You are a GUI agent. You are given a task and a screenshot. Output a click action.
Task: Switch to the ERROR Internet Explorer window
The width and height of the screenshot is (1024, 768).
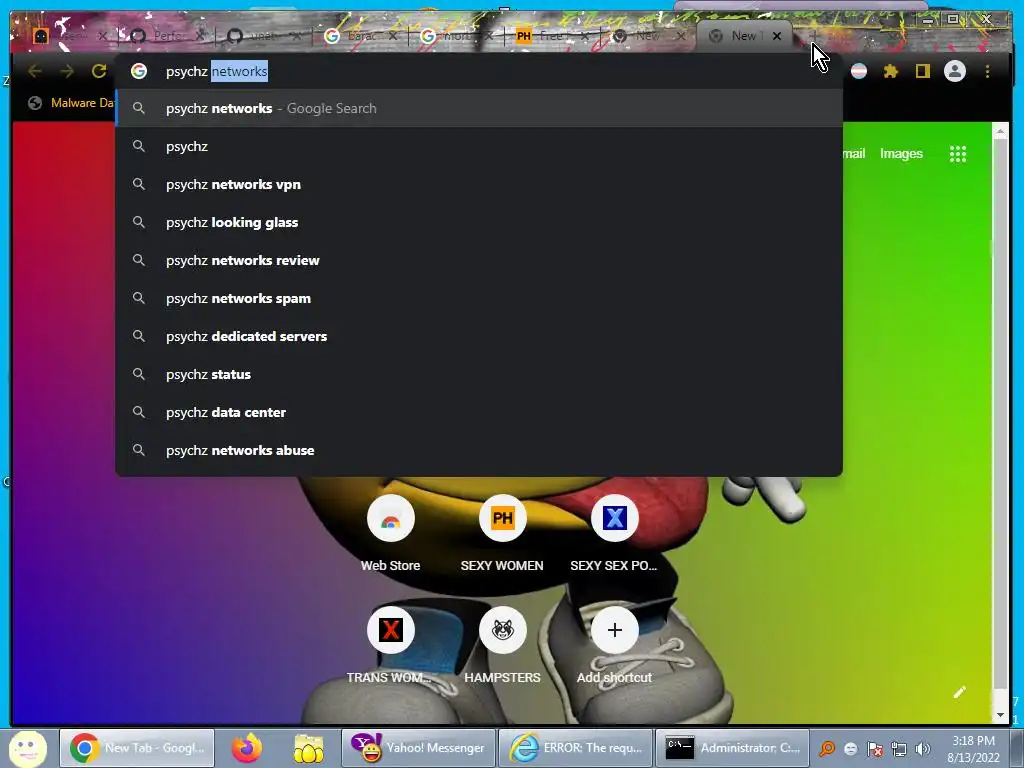575,748
